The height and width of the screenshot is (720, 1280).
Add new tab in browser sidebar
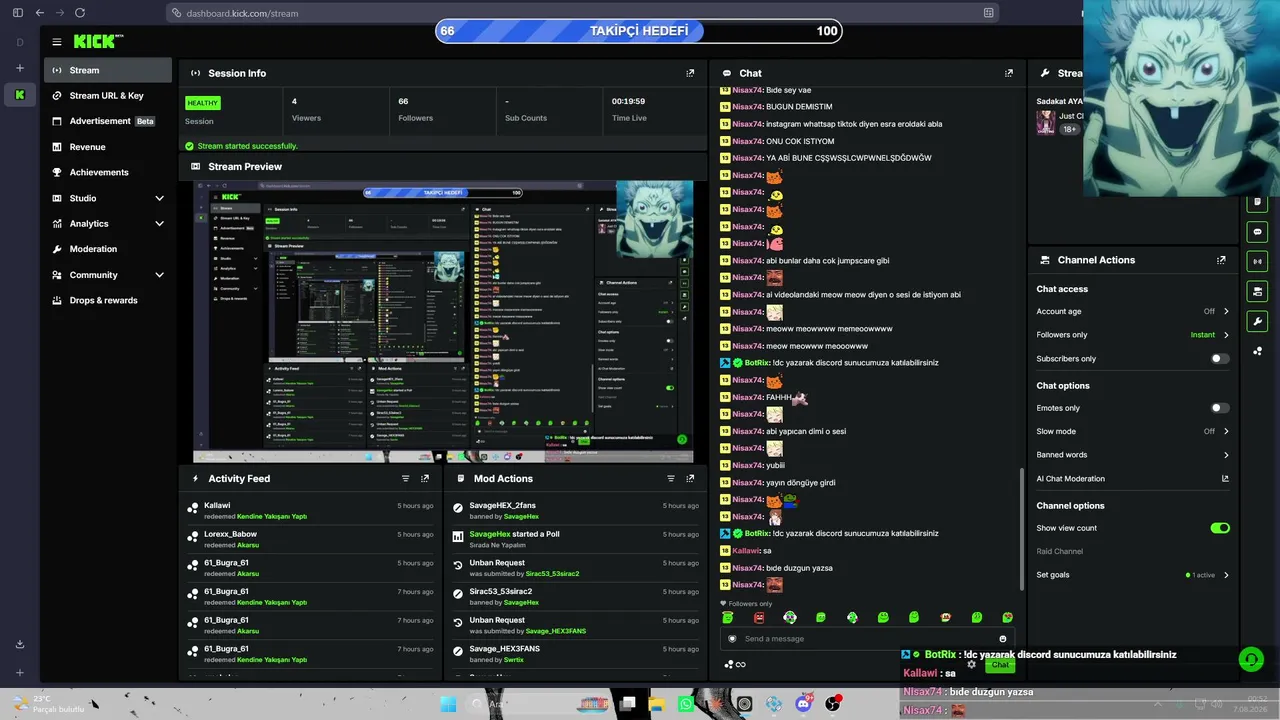pyautogui.click(x=20, y=68)
